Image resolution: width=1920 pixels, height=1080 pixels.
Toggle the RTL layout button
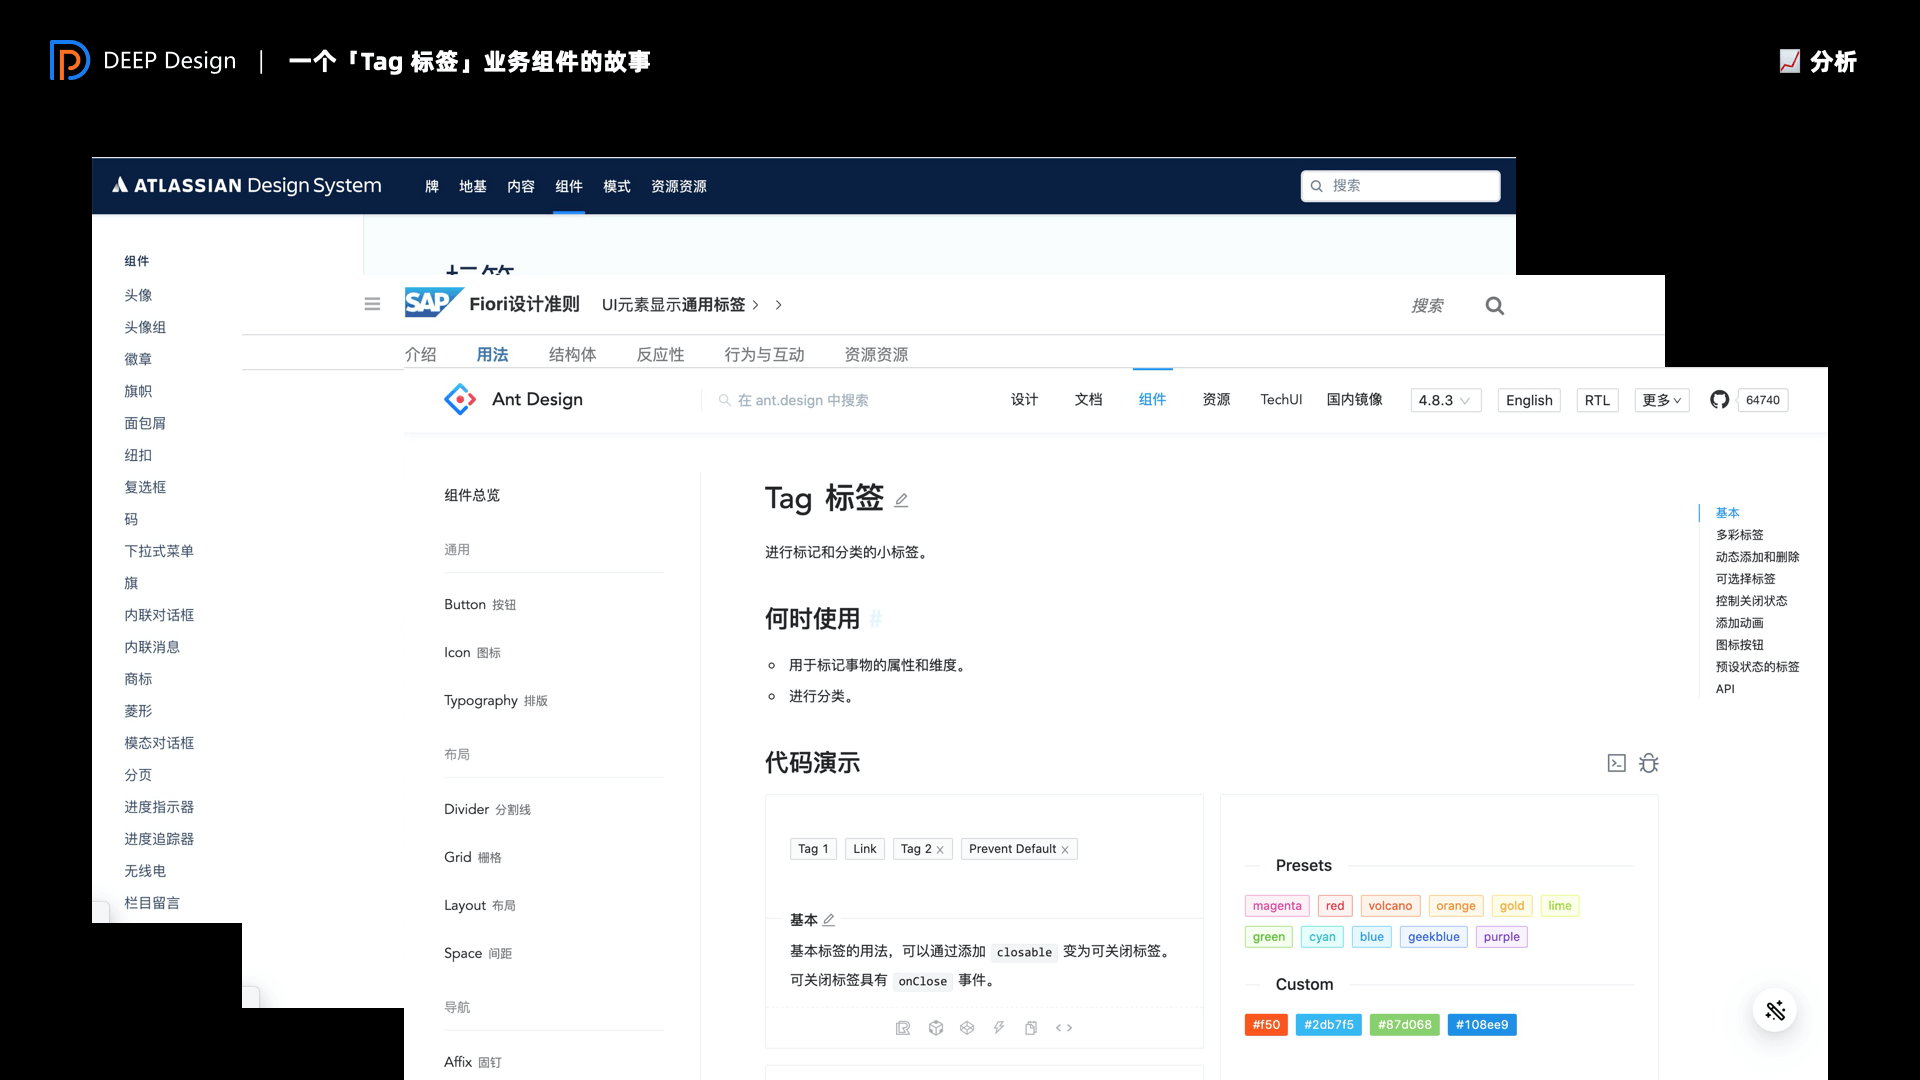click(1597, 400)
